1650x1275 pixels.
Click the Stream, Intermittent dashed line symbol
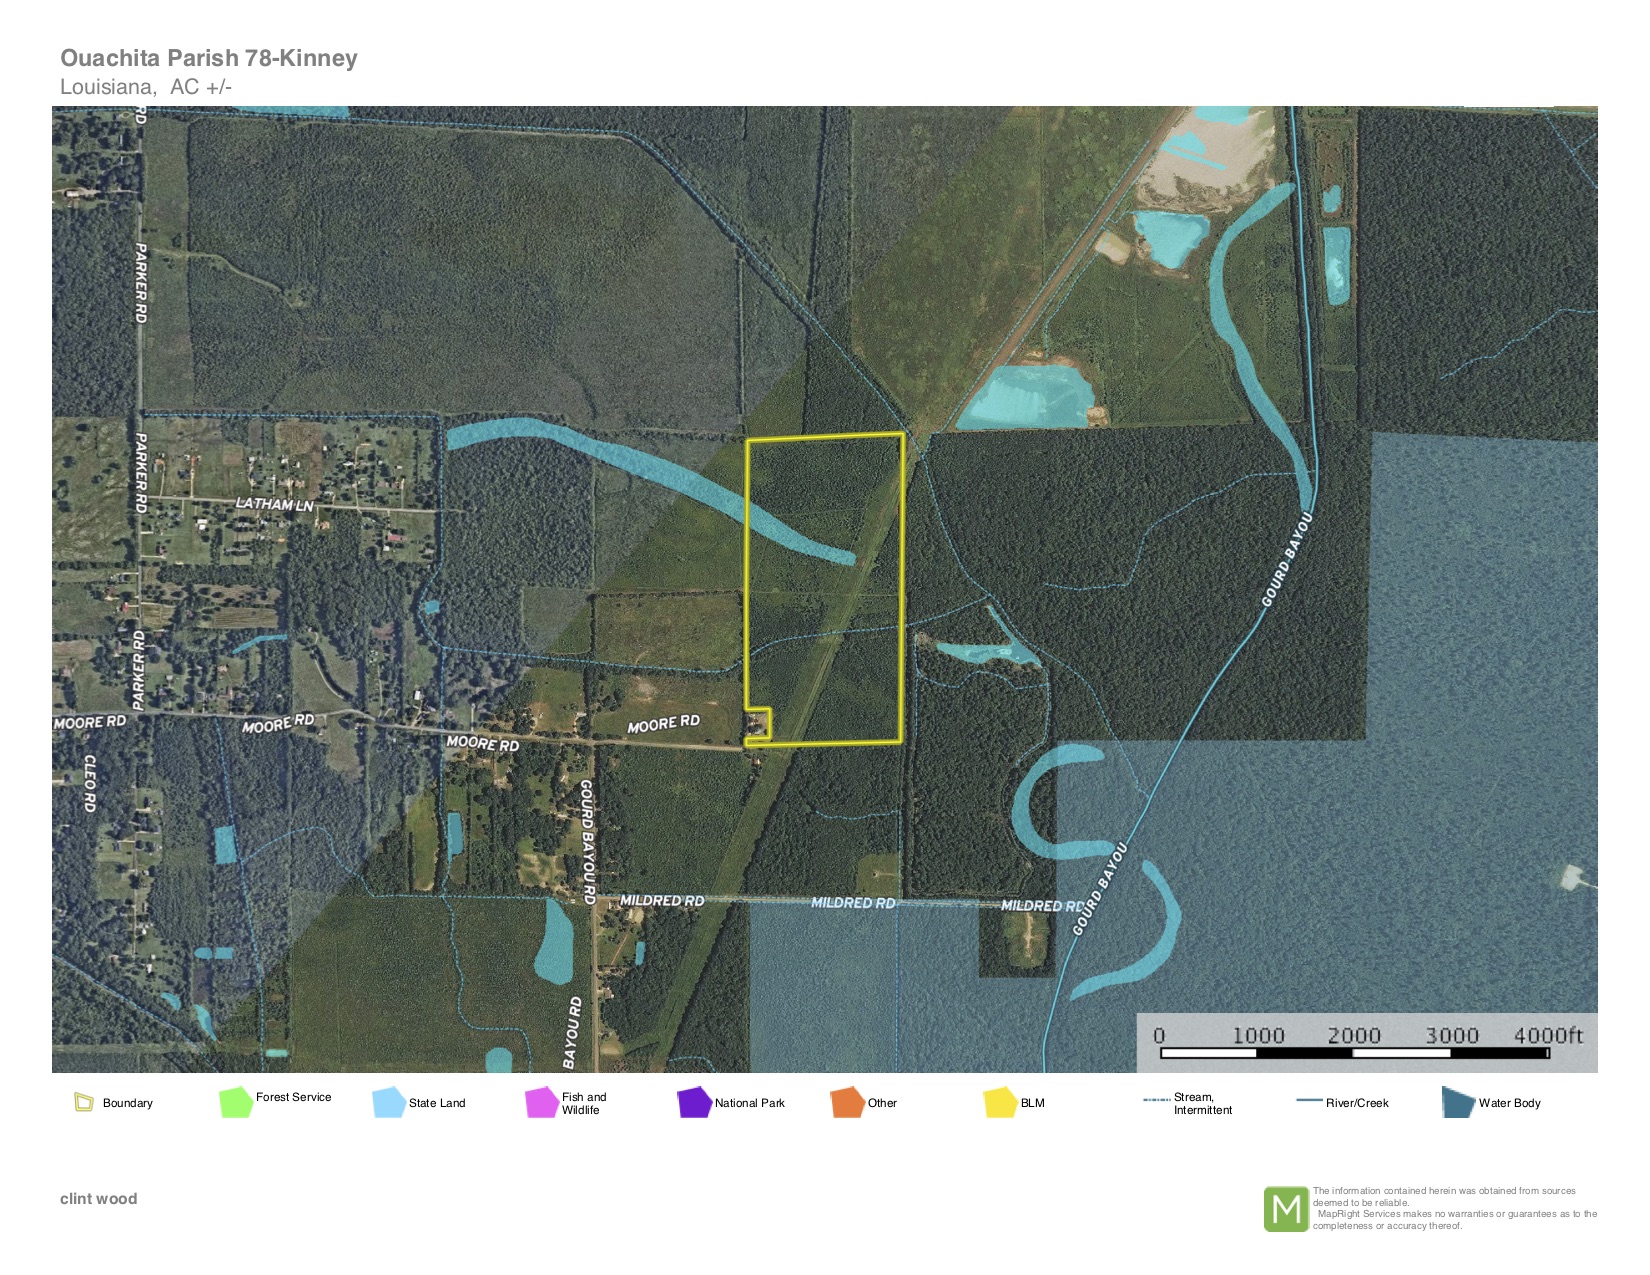tap(1156, 1100)
